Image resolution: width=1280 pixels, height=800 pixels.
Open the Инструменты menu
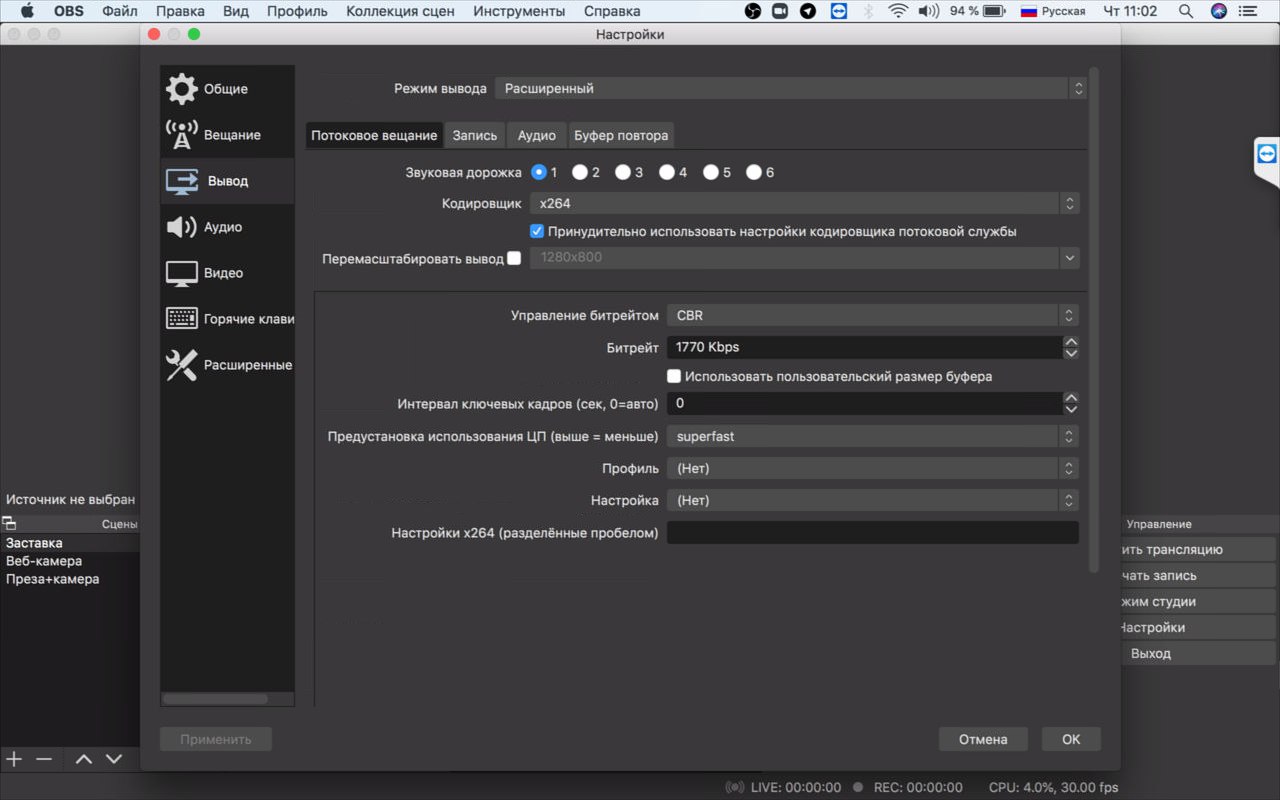pos(519,11)
